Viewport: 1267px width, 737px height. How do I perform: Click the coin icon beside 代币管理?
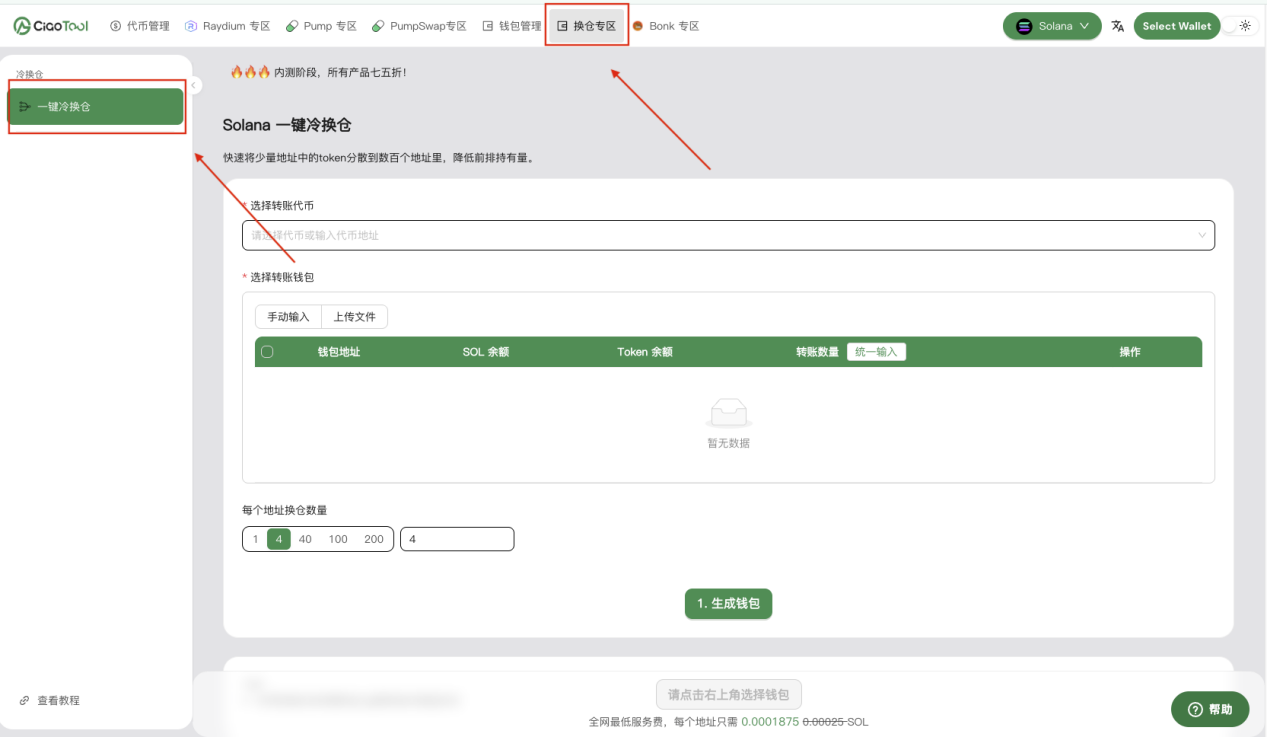[115, 26]
